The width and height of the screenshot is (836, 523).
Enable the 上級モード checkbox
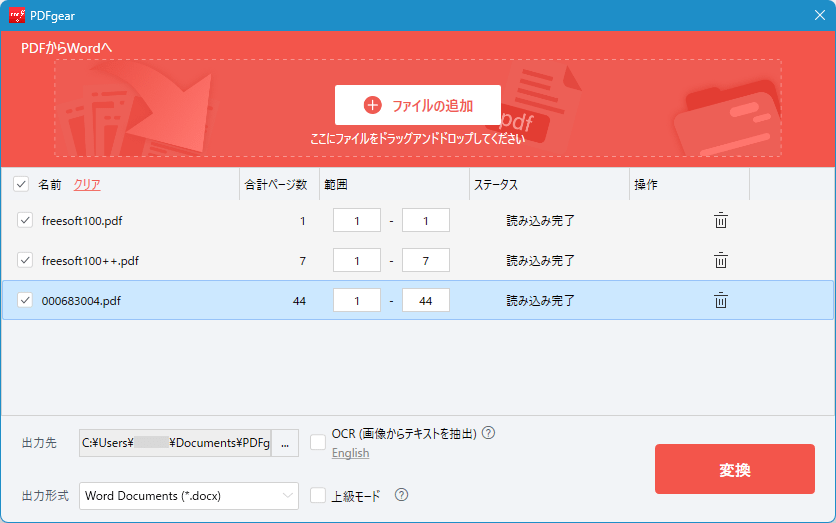[318, 495]
